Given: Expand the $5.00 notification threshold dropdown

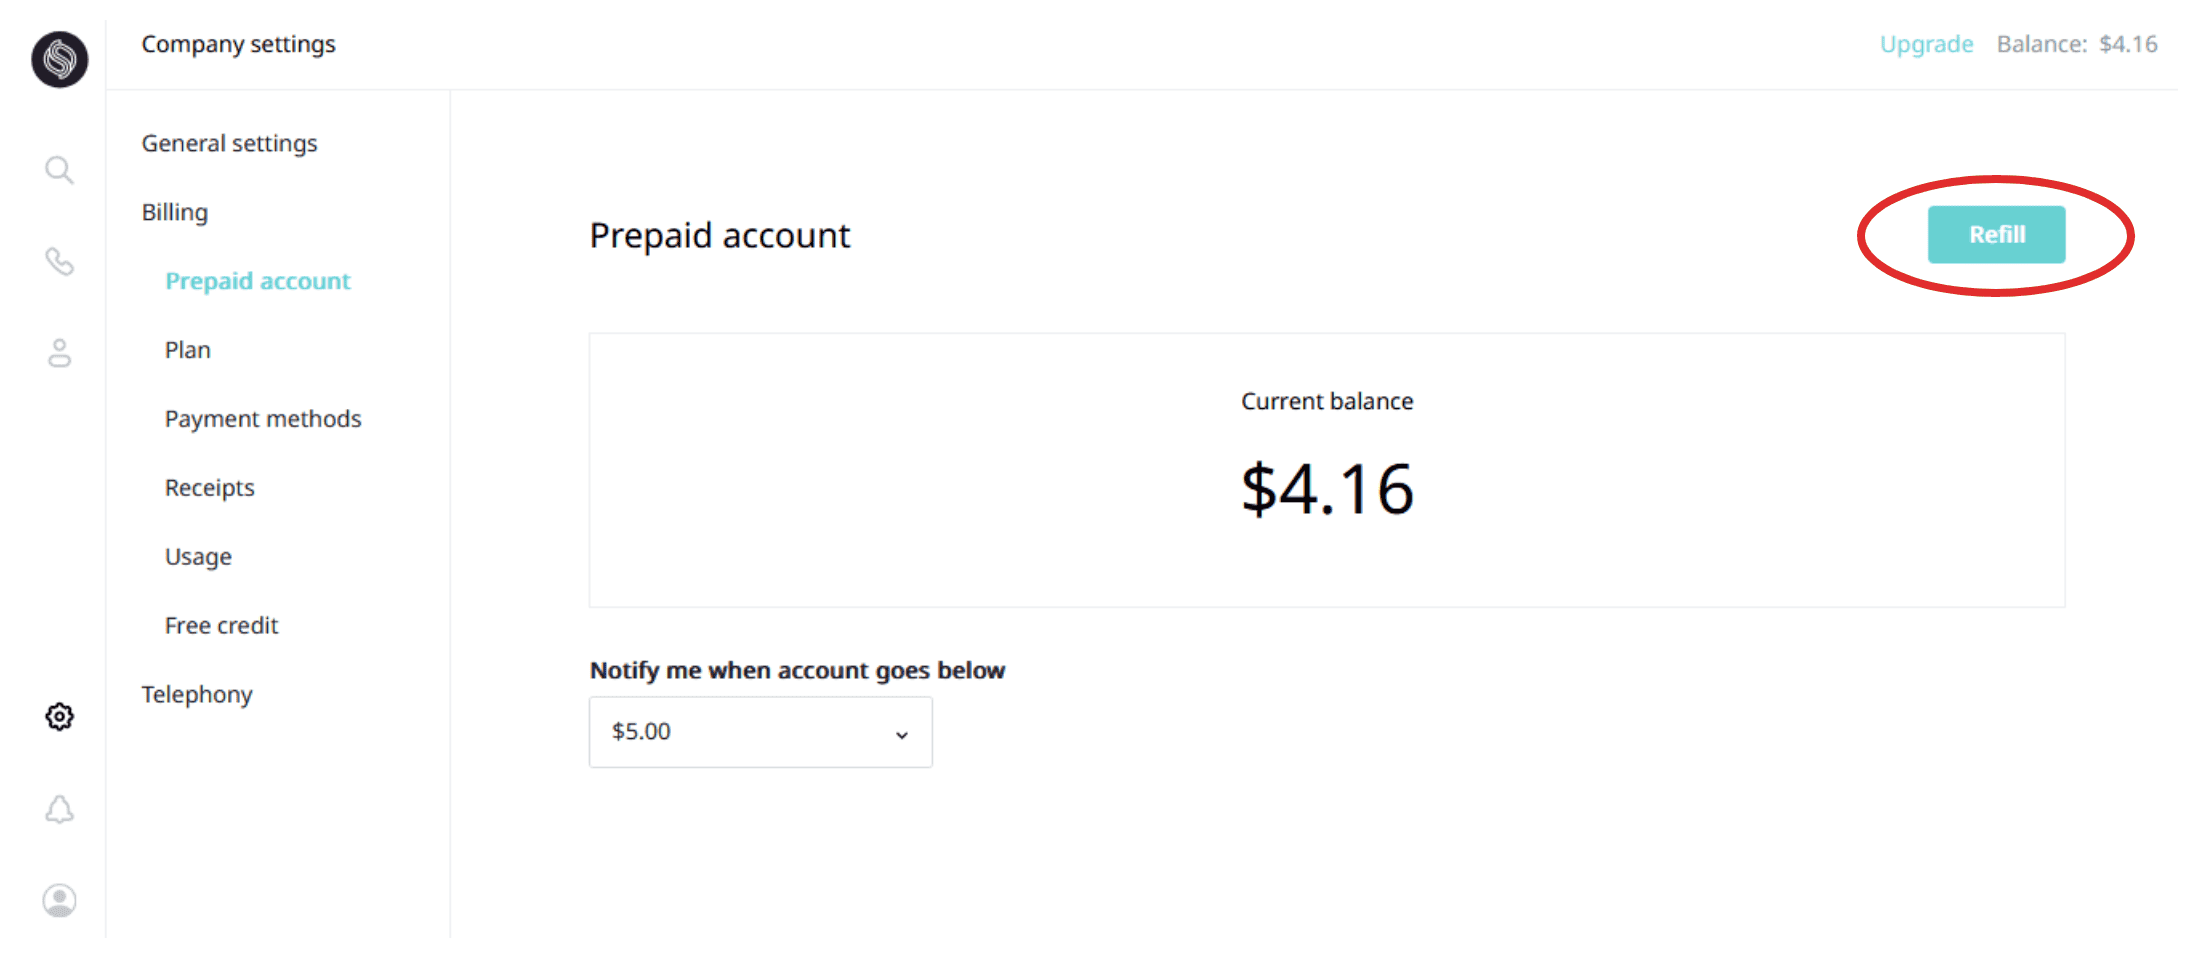Looking at the screenshot, I should [760, 732].
